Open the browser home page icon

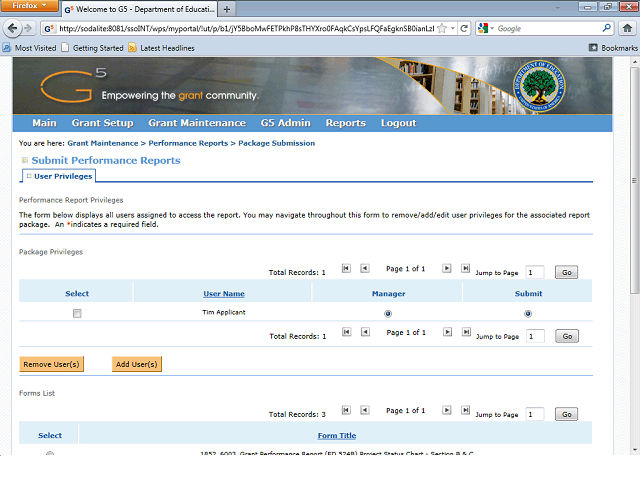[627, 28]
